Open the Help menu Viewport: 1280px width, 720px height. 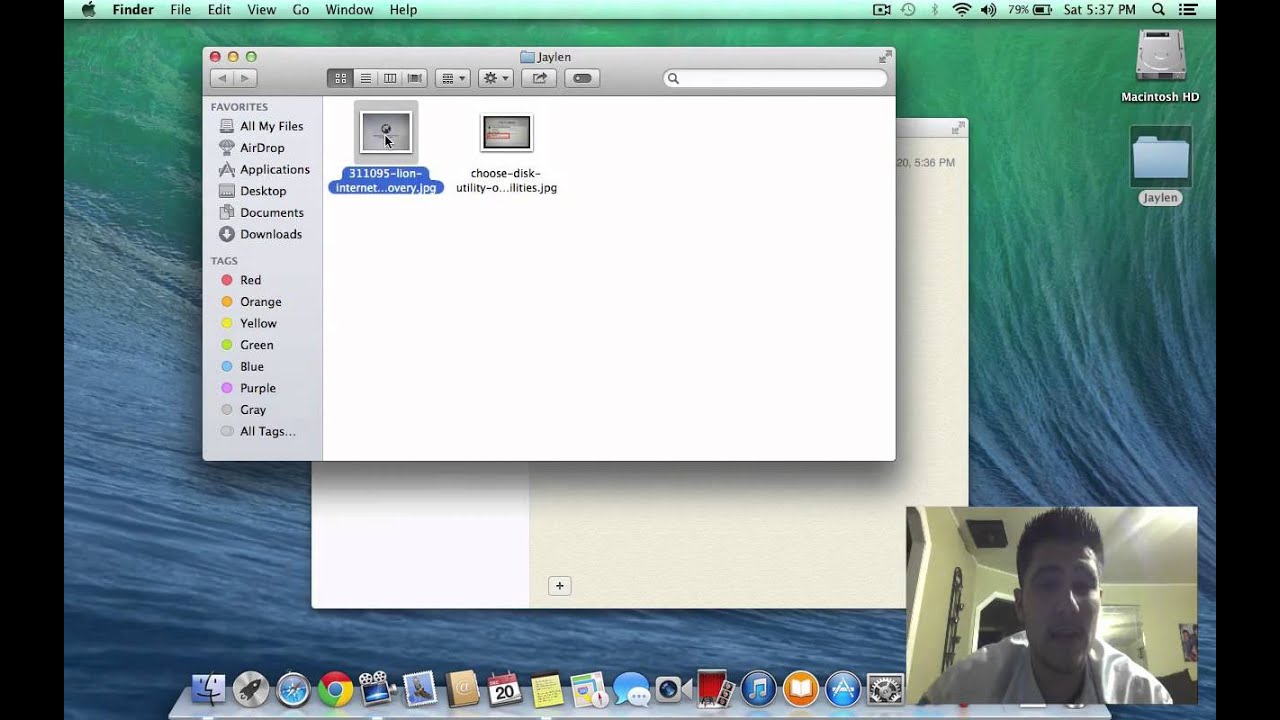[403, 9]
